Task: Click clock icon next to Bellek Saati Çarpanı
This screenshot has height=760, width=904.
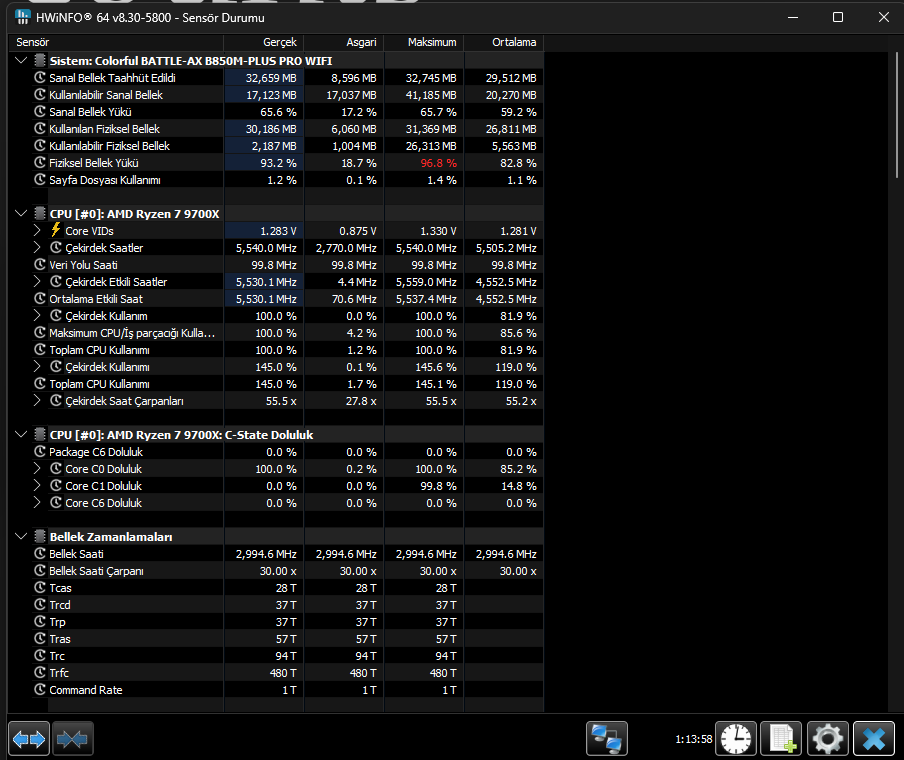Action: point(40,570)
